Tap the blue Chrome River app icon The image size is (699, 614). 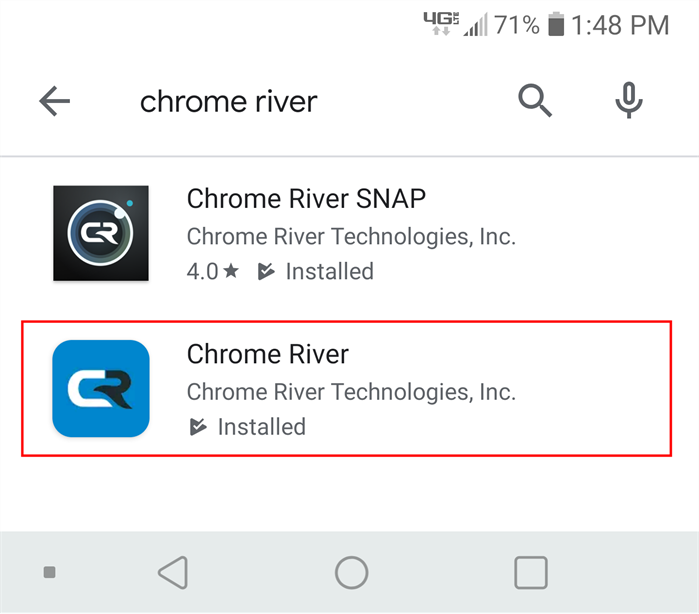[101, 388]
